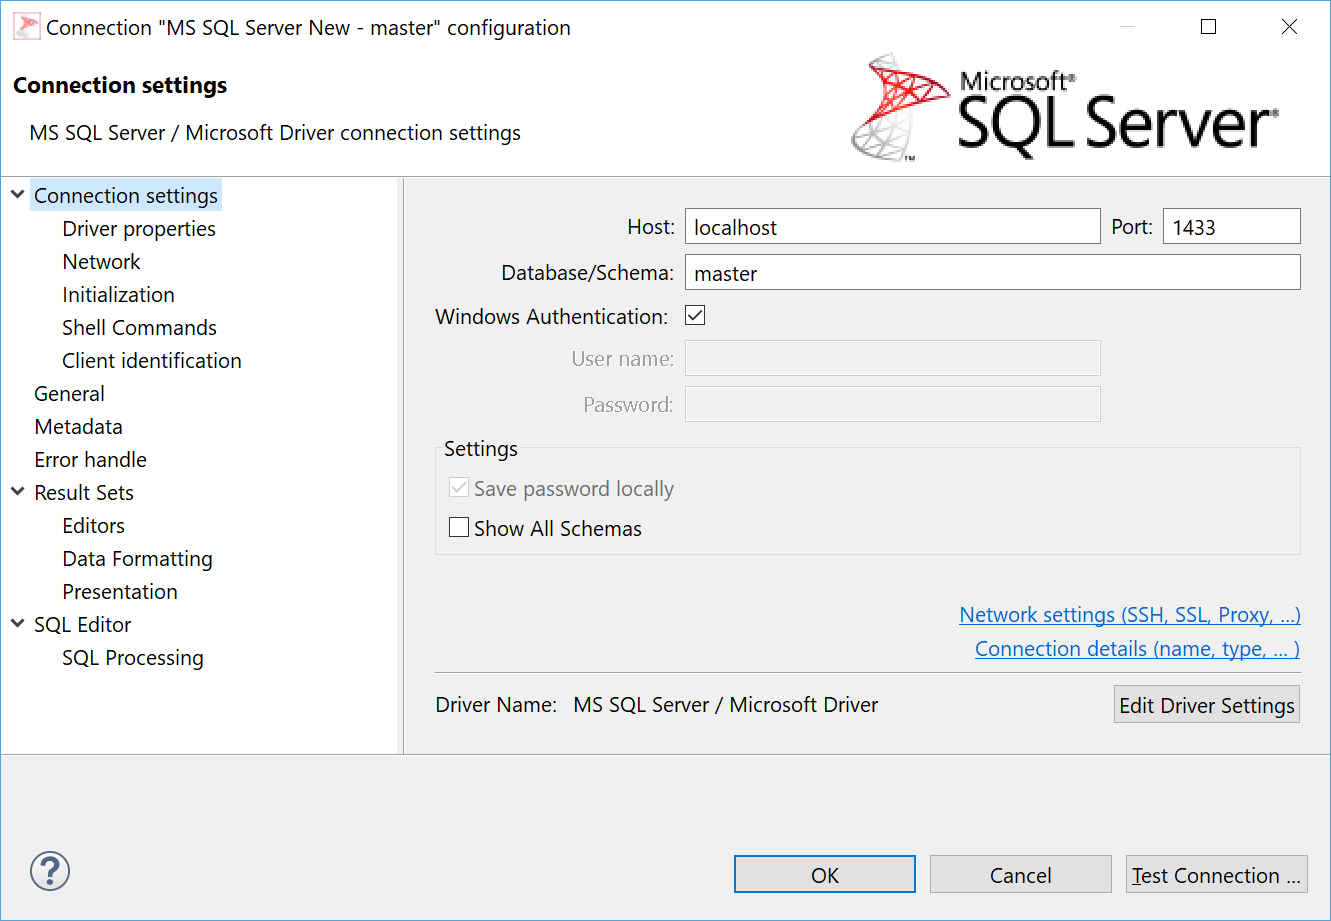This screenshot has height=921, width=1331.
Task: Toggle Save password locally
Action: pyautogui.click(x=459, y=487)
